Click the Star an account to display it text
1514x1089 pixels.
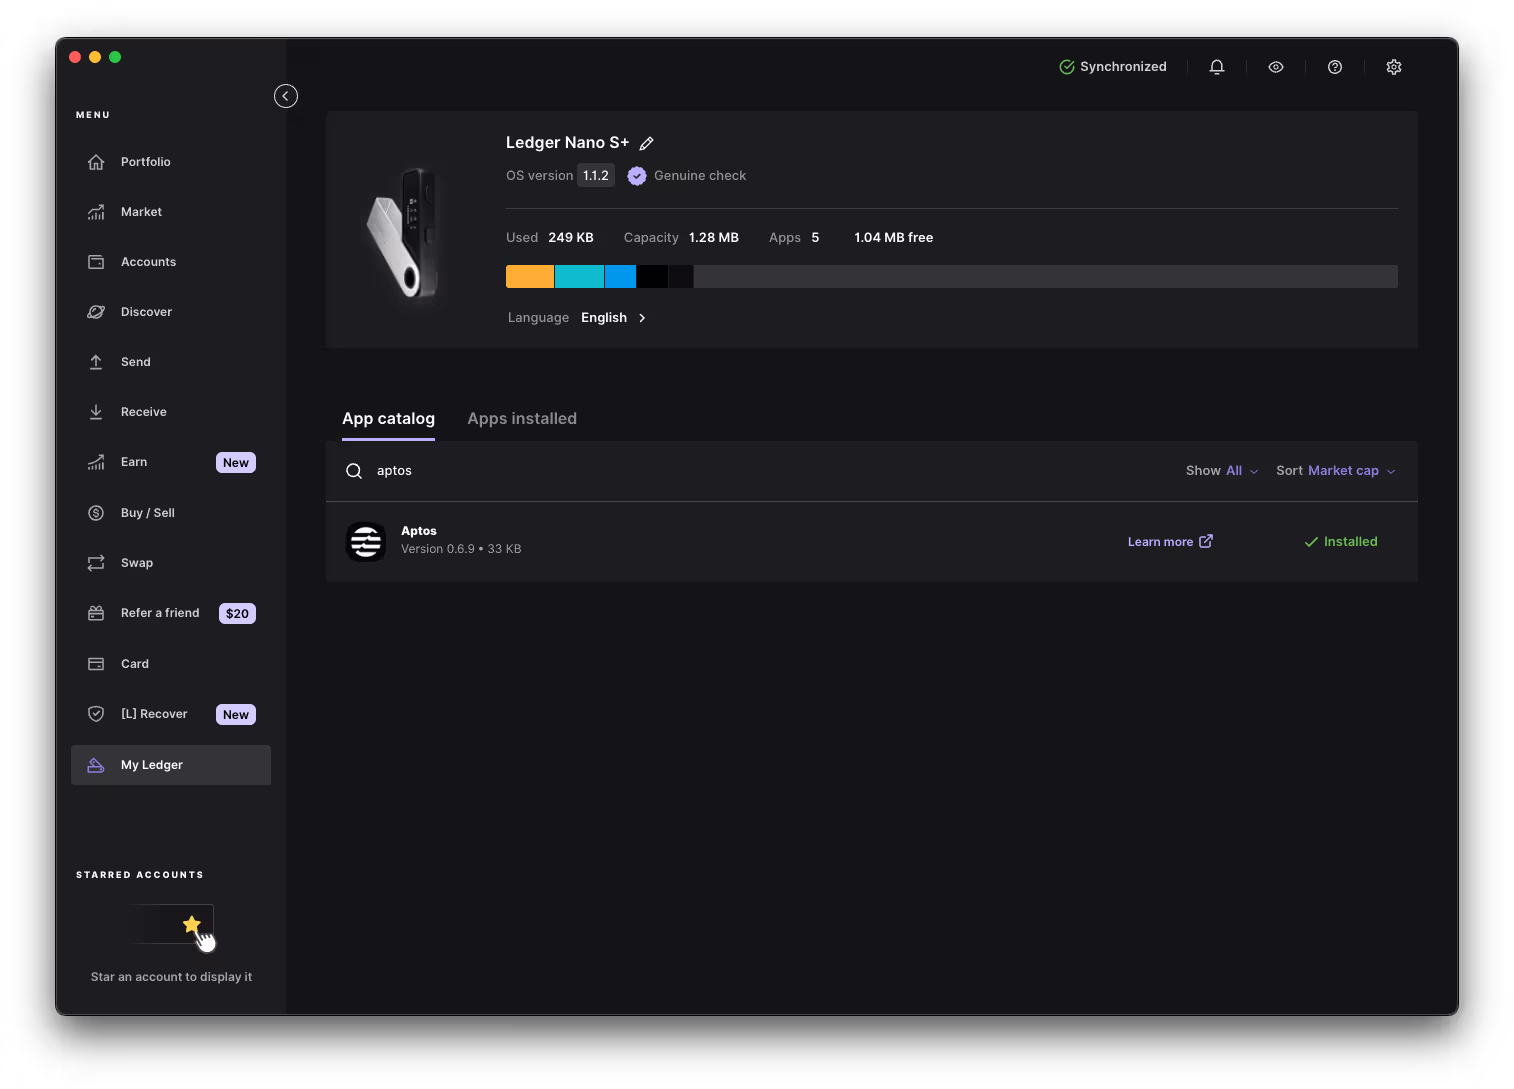click(x=171, y=977)
